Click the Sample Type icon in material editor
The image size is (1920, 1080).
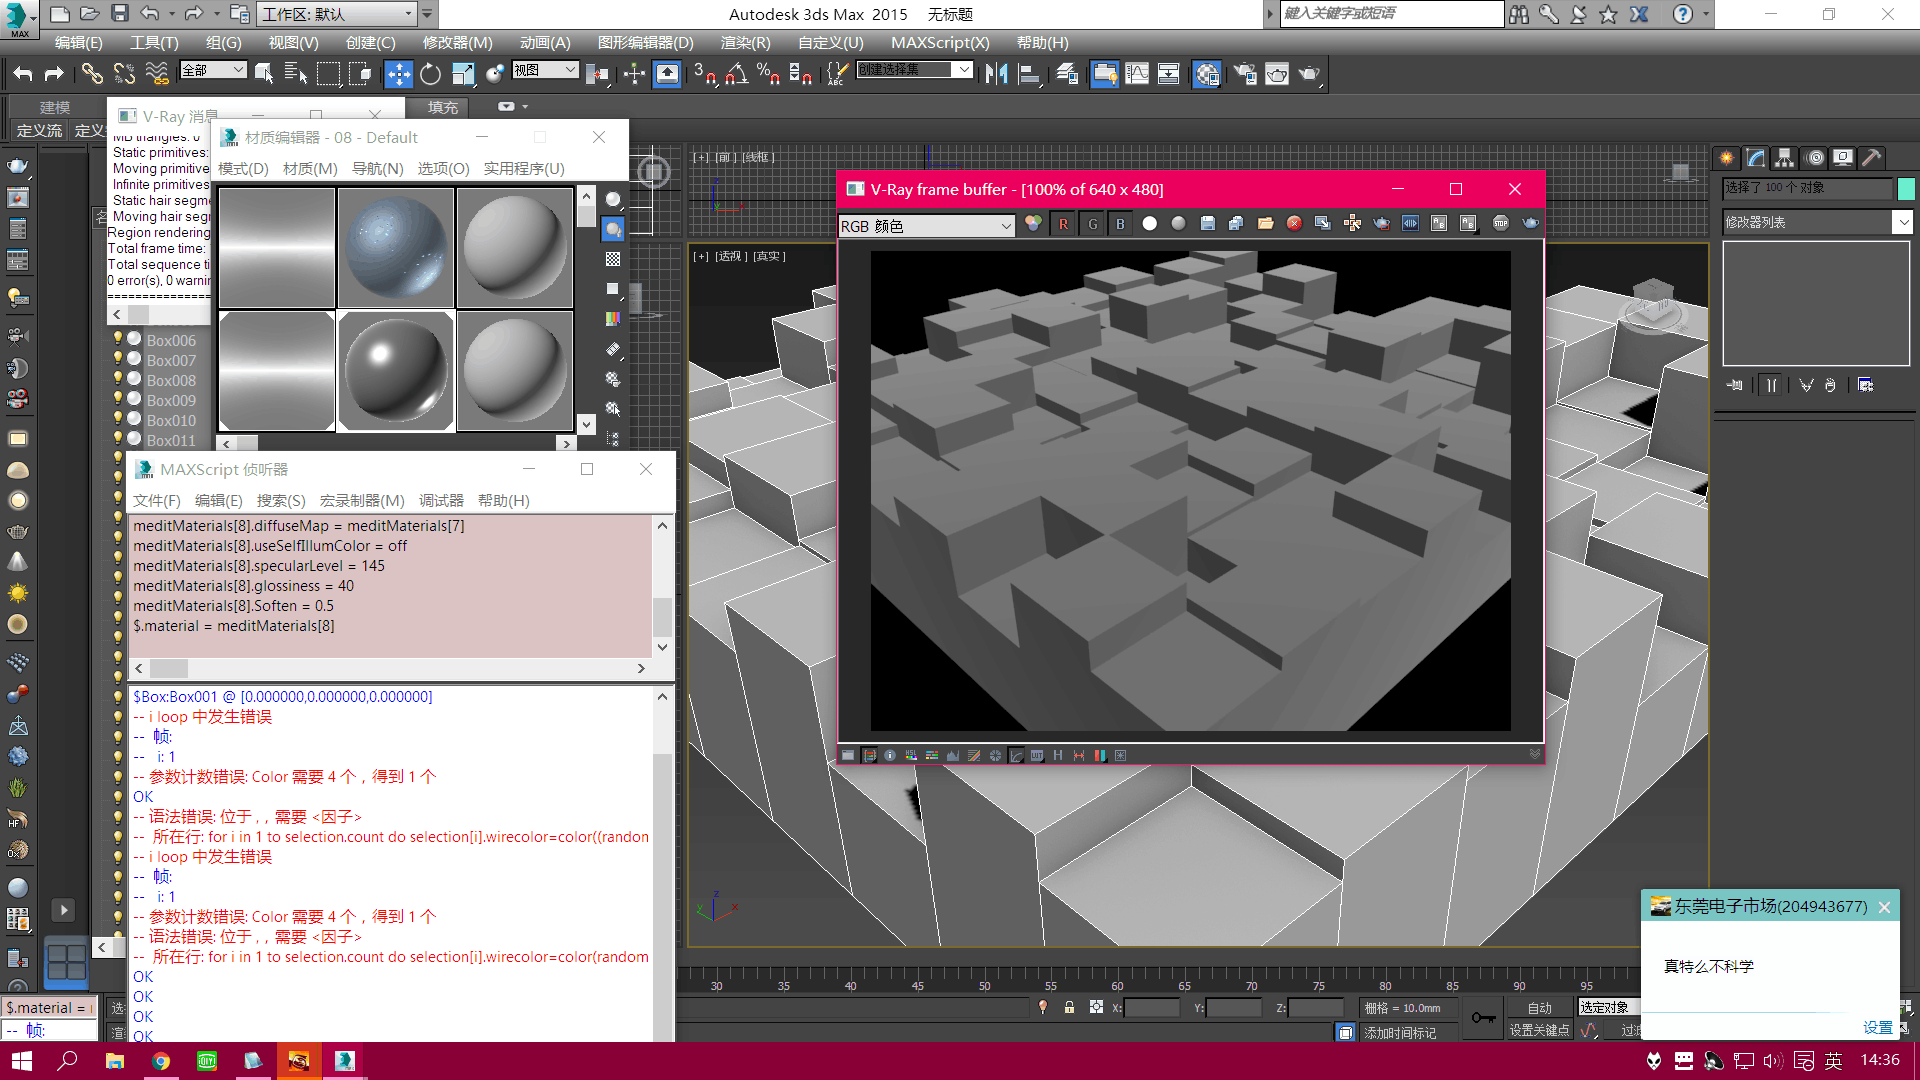coord(613,200)
